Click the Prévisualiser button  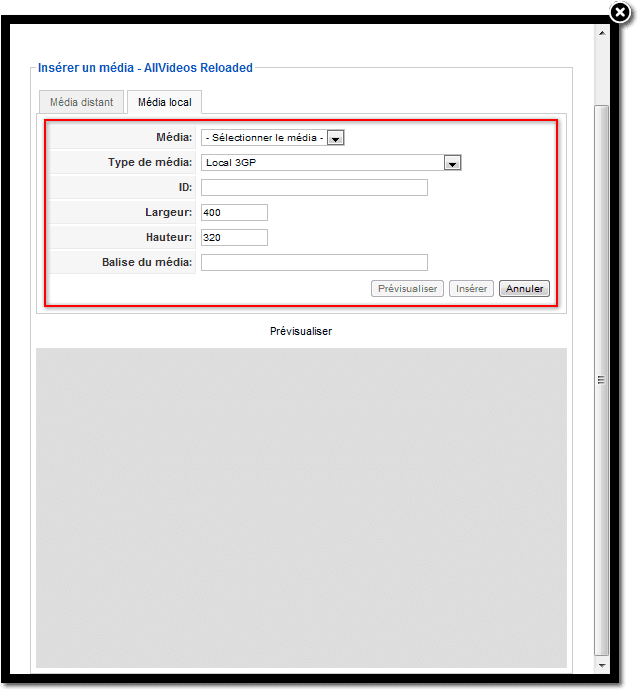pos(407,289)
